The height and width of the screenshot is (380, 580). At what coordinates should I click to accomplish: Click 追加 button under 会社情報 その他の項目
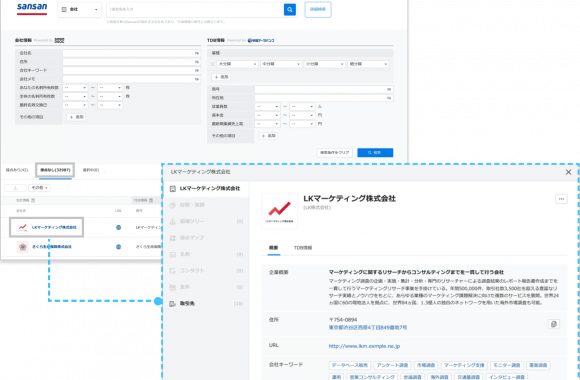(76, 117)
